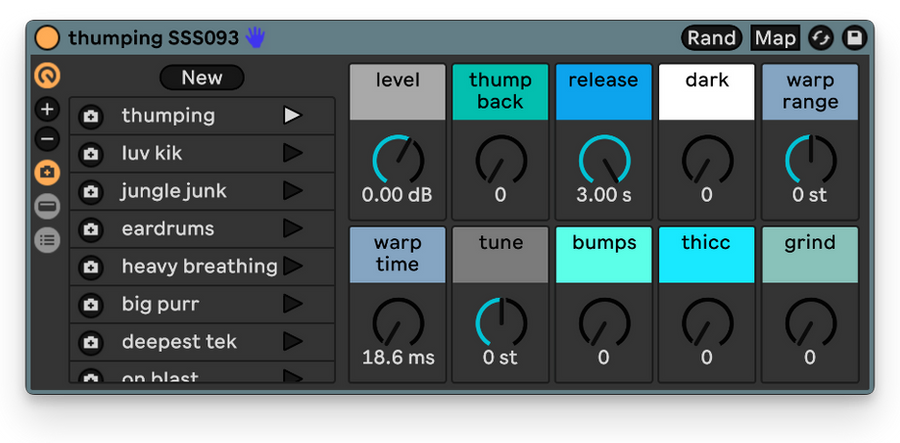Click the orange macro controls icon
The image size is (900, 443).
point(47,75)
